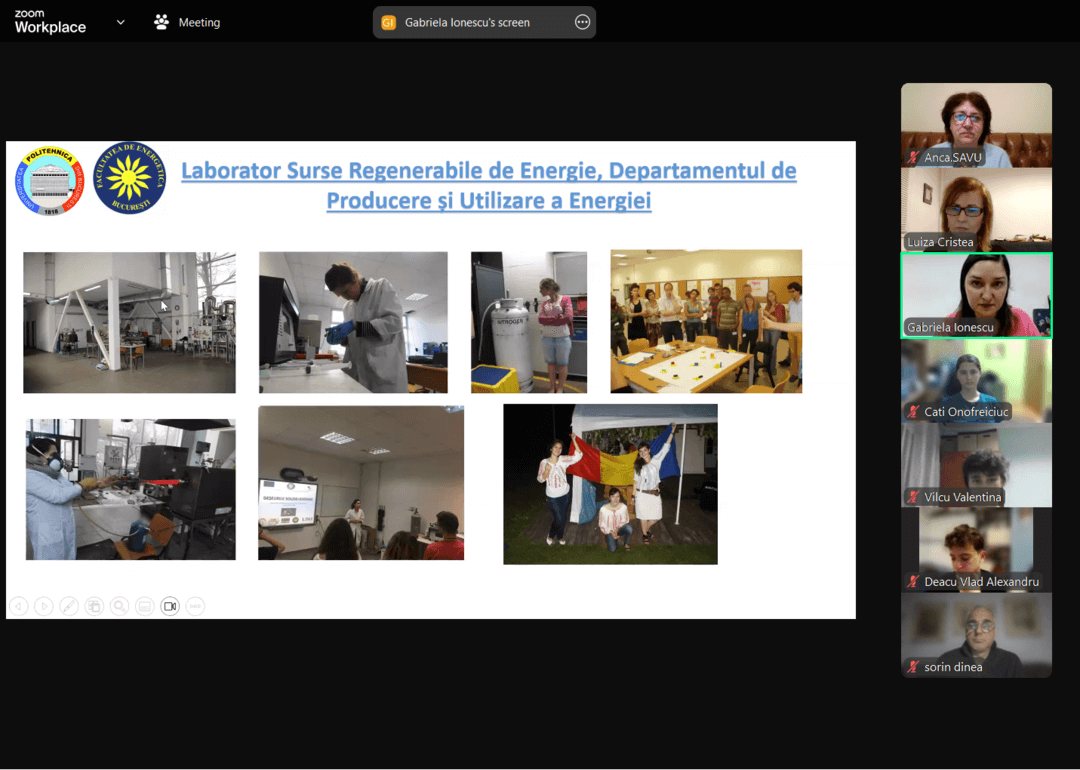
Task: Click the Zoom Workplace logo
Action: pyautogui.click(x=50, y=22)
